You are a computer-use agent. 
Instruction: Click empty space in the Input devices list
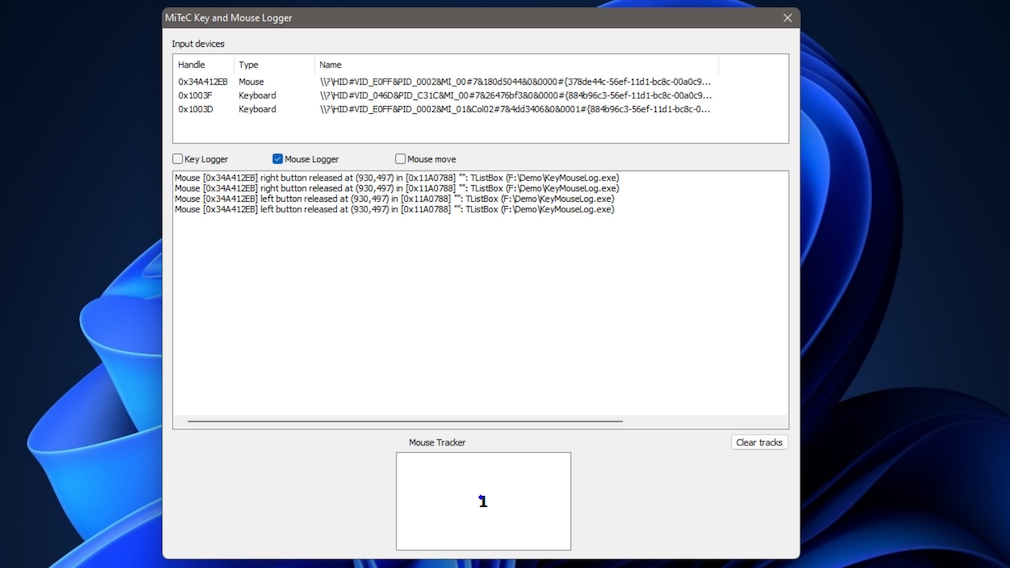(x=480, y=130)
